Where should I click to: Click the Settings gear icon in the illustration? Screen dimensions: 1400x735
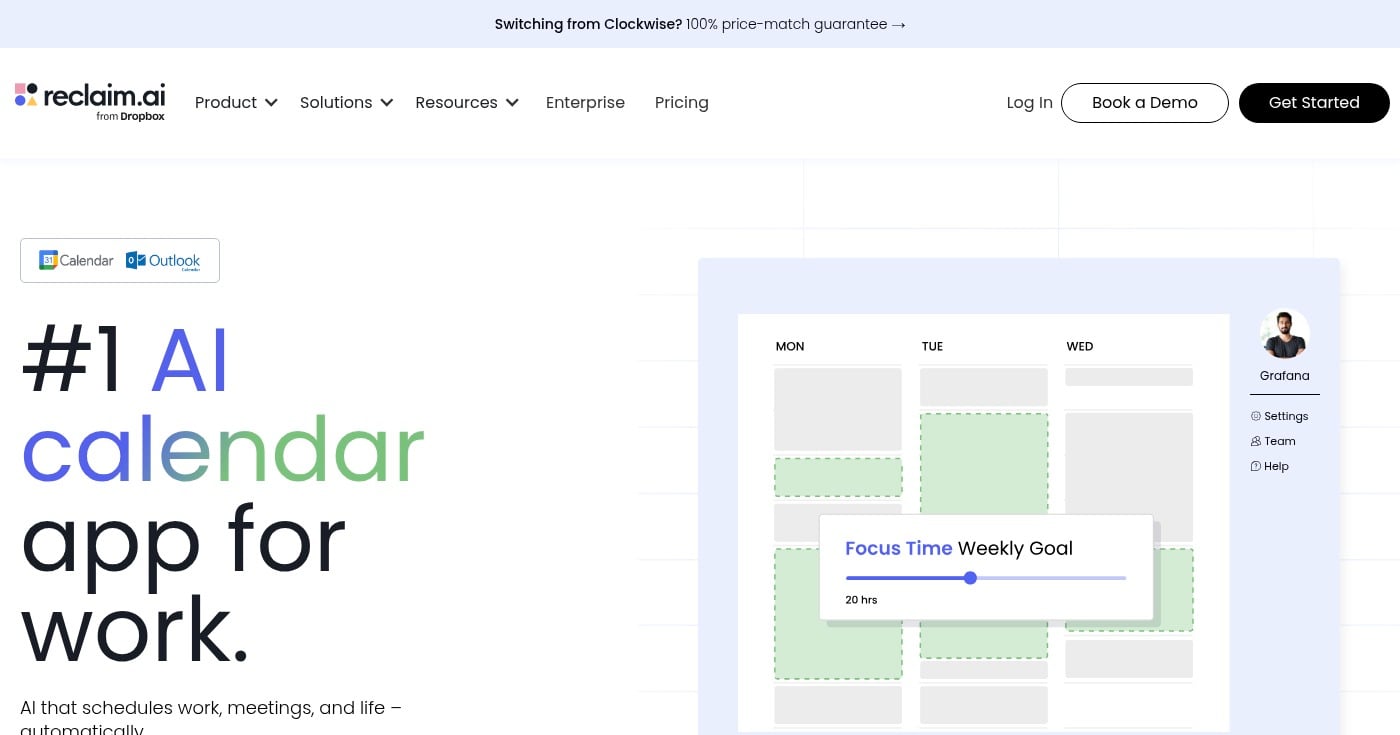click(1256, 416)
